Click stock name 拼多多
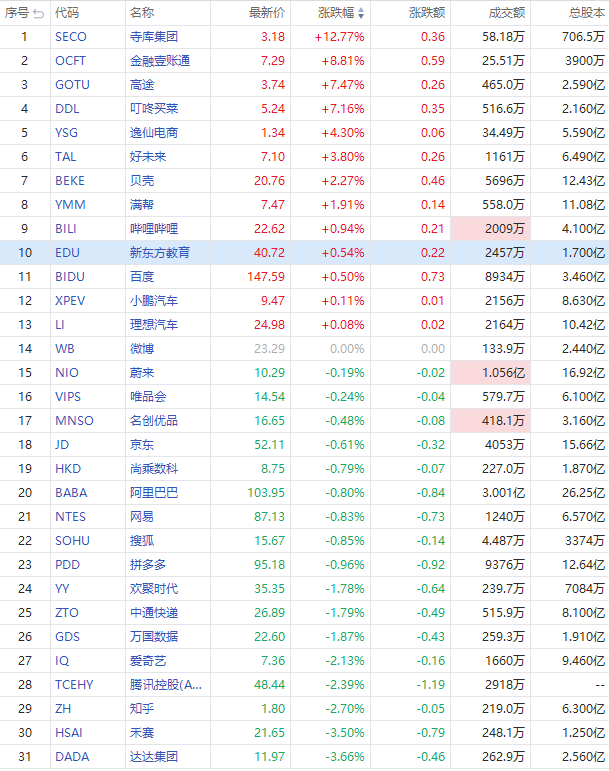609x771 pixels. 148,565
